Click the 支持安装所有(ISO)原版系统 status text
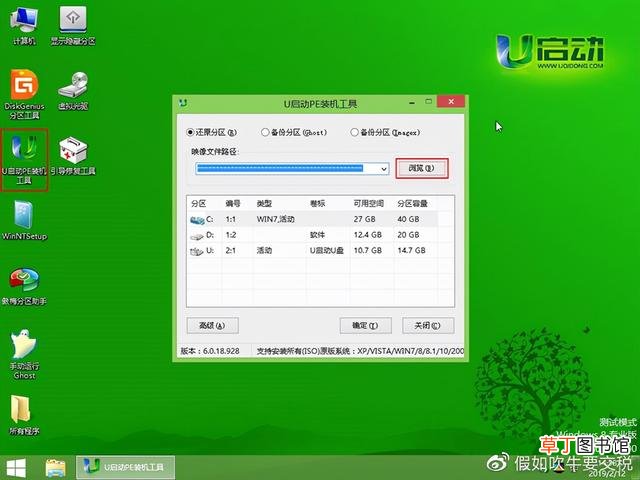The width and height of the screenshot is (640, 480). [x=360, y=351]
